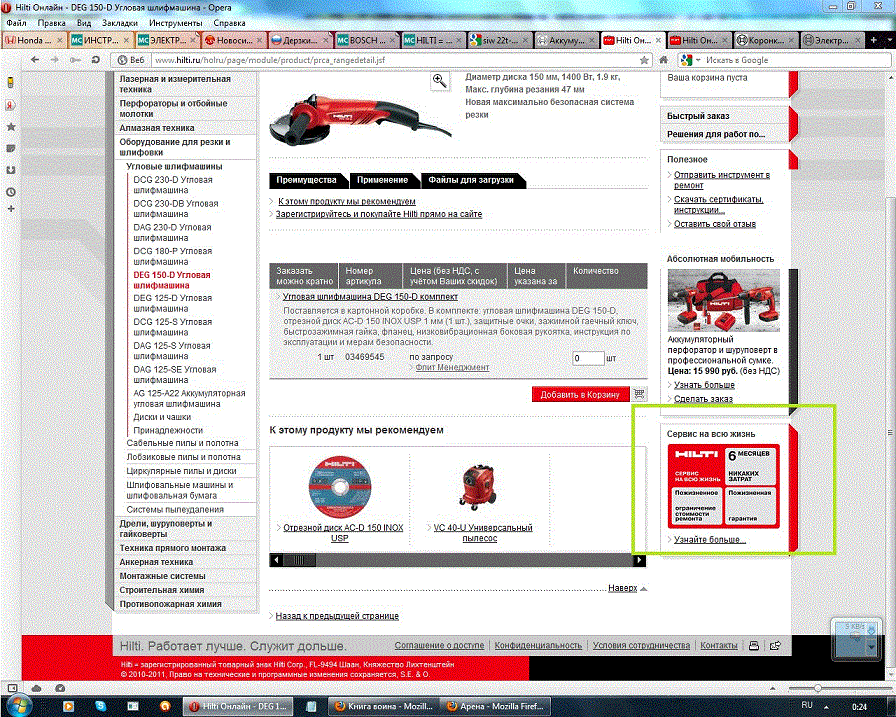Click Добавить в Корзину button
The height and width of the screenshot is (717, 896).
pyautogui.click(x=580, y=394)
